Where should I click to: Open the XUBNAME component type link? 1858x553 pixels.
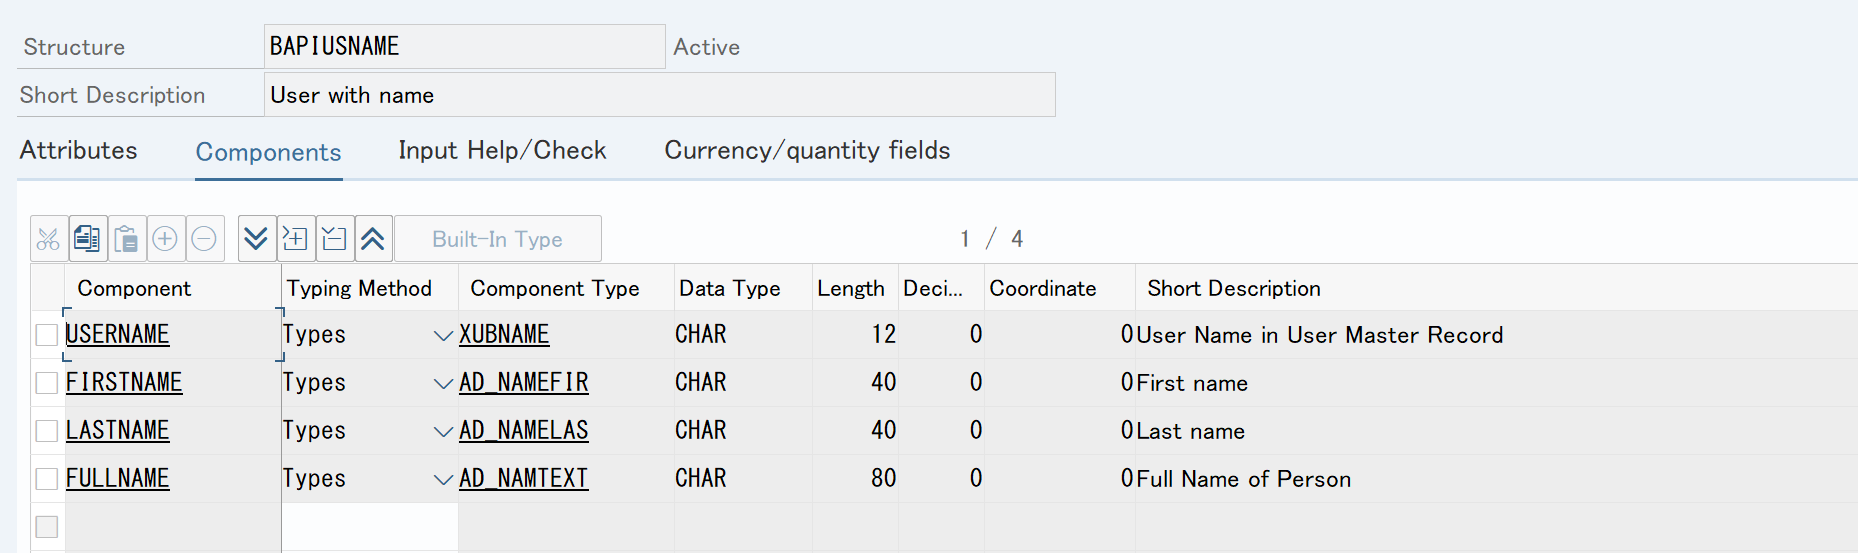(504, 335)
